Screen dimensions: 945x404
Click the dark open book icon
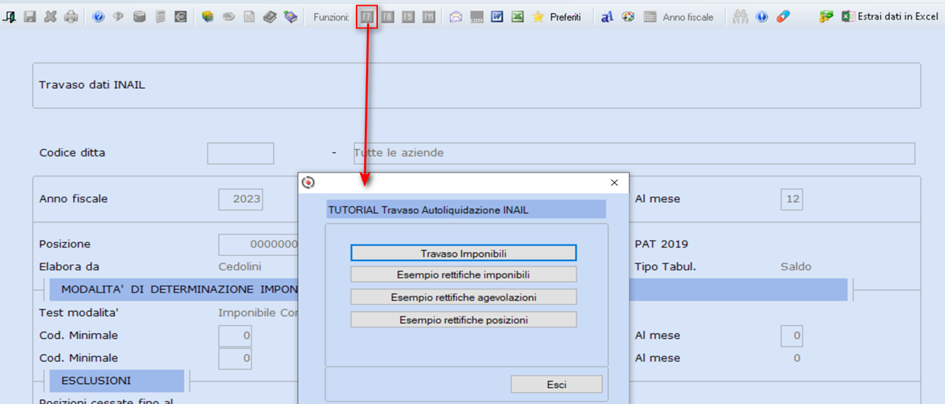pos(269,17)
